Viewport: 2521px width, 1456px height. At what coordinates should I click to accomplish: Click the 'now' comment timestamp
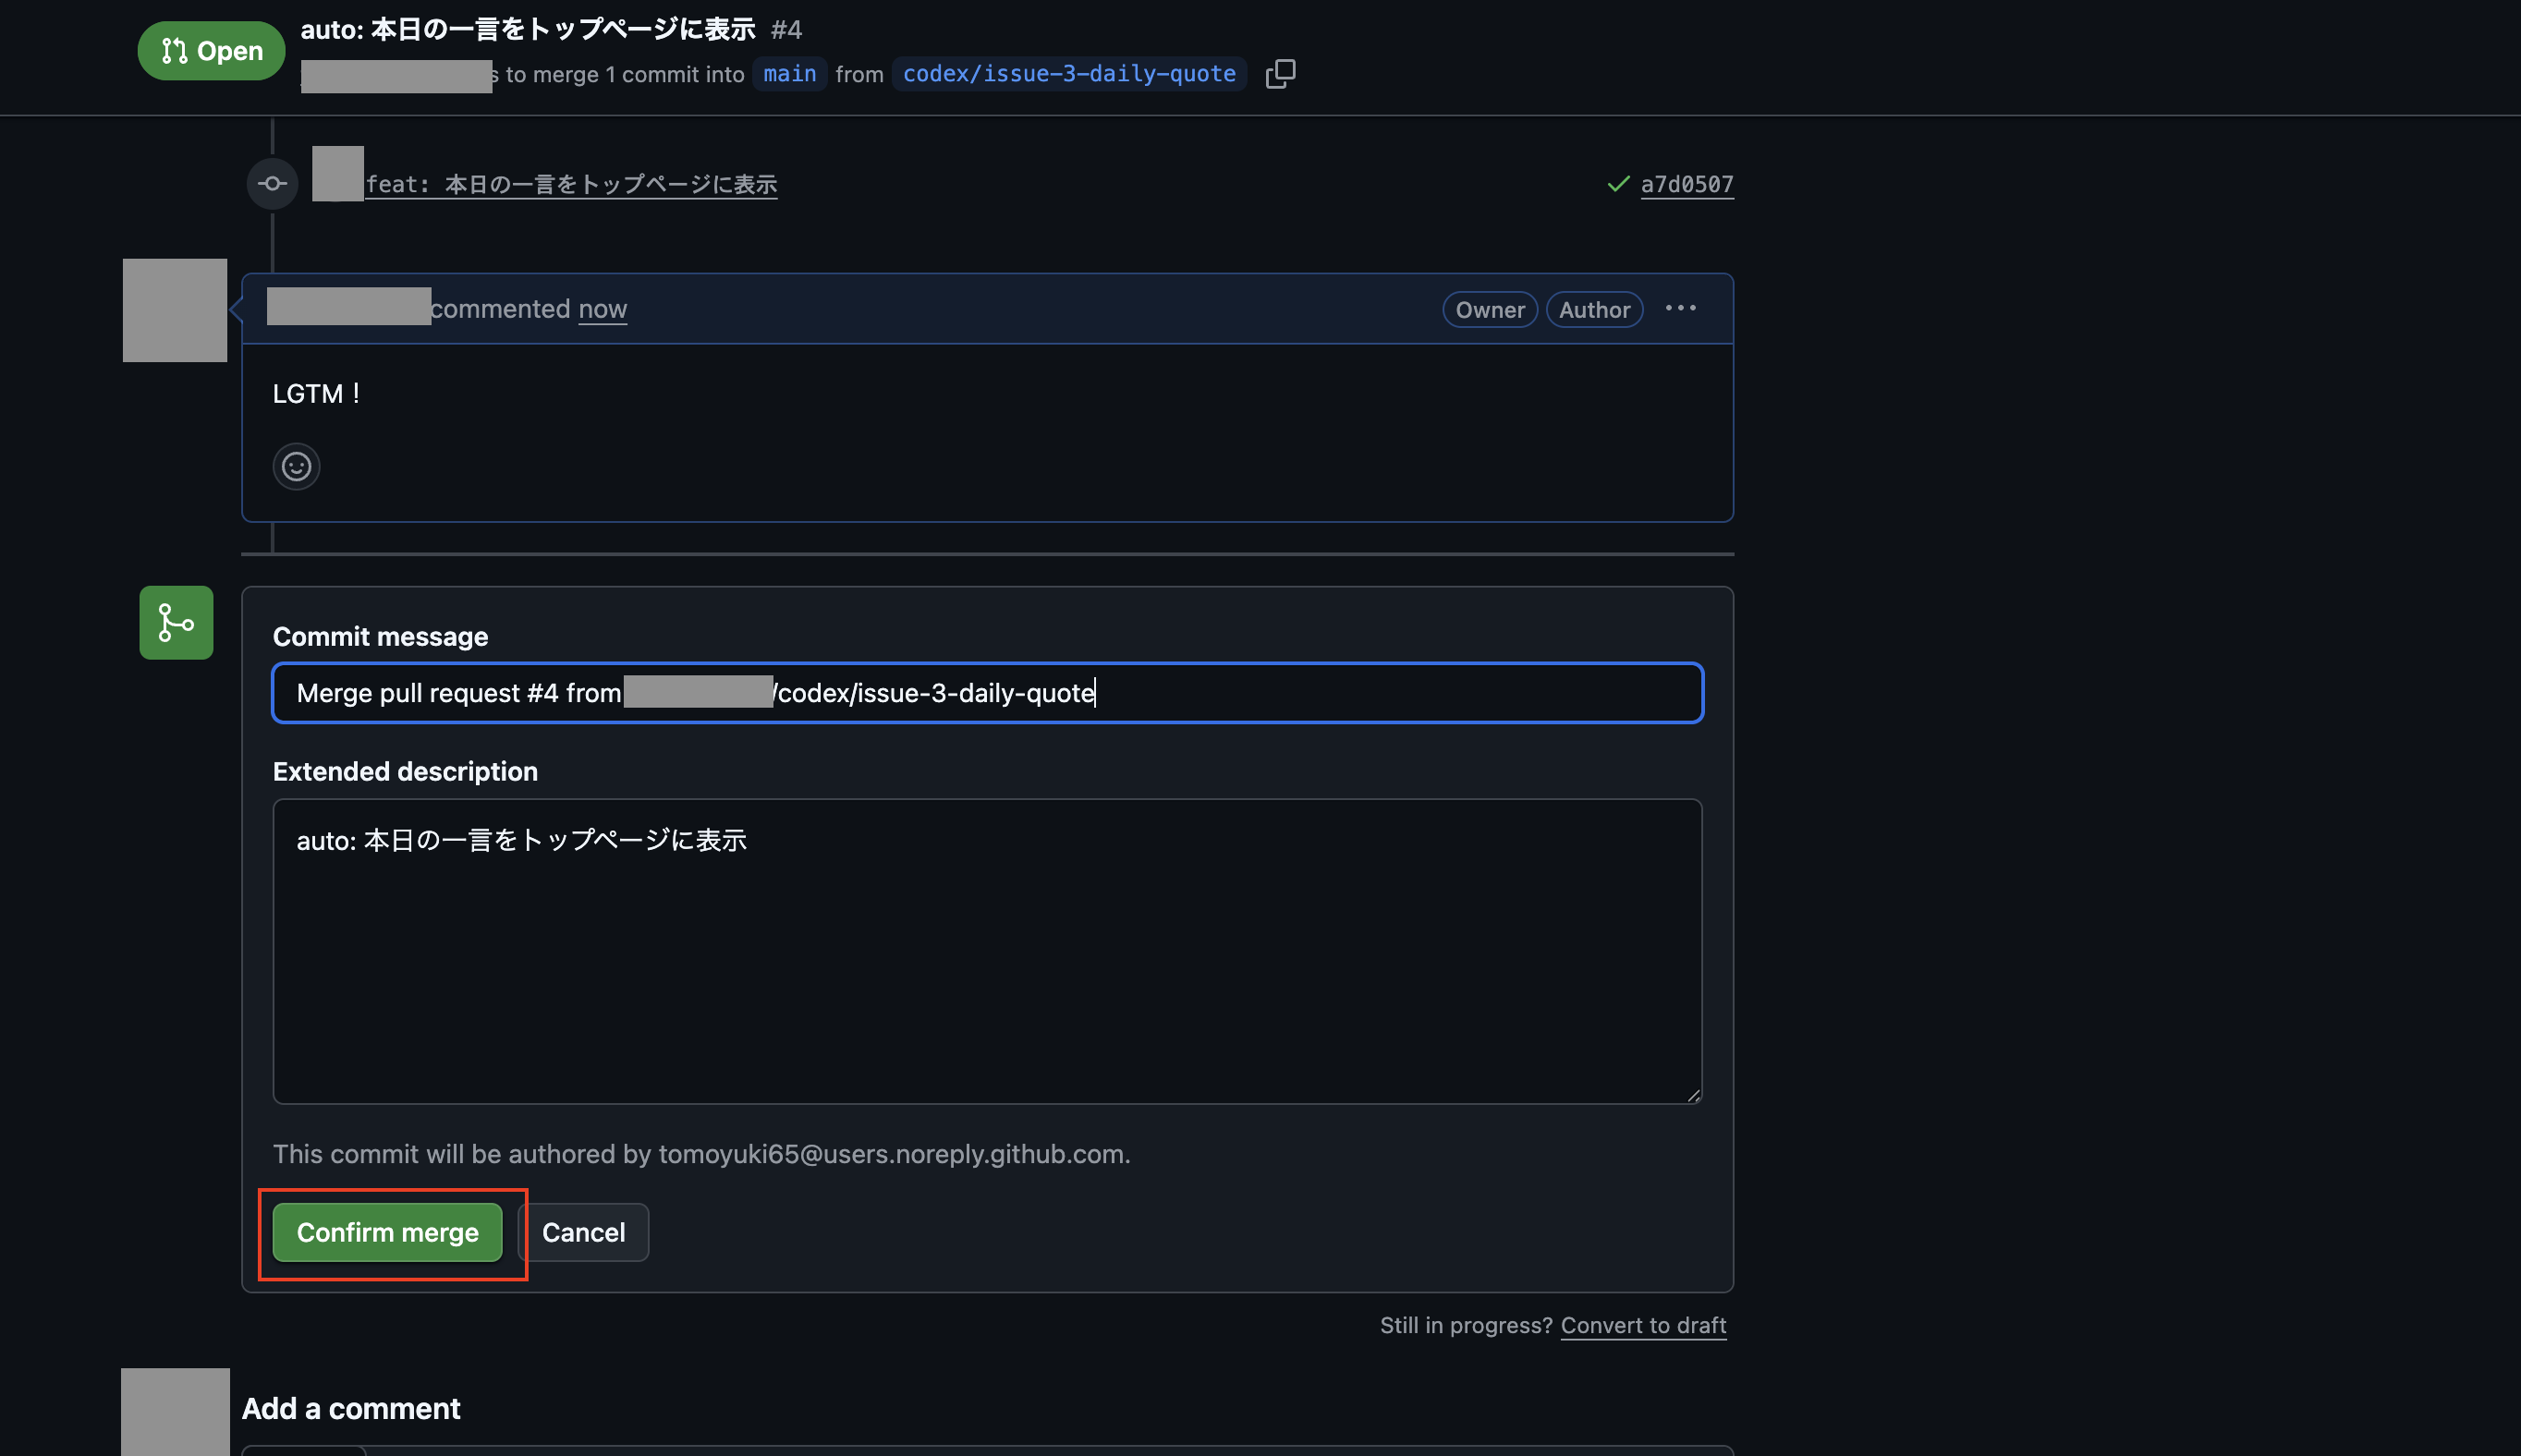coord(602,309)
